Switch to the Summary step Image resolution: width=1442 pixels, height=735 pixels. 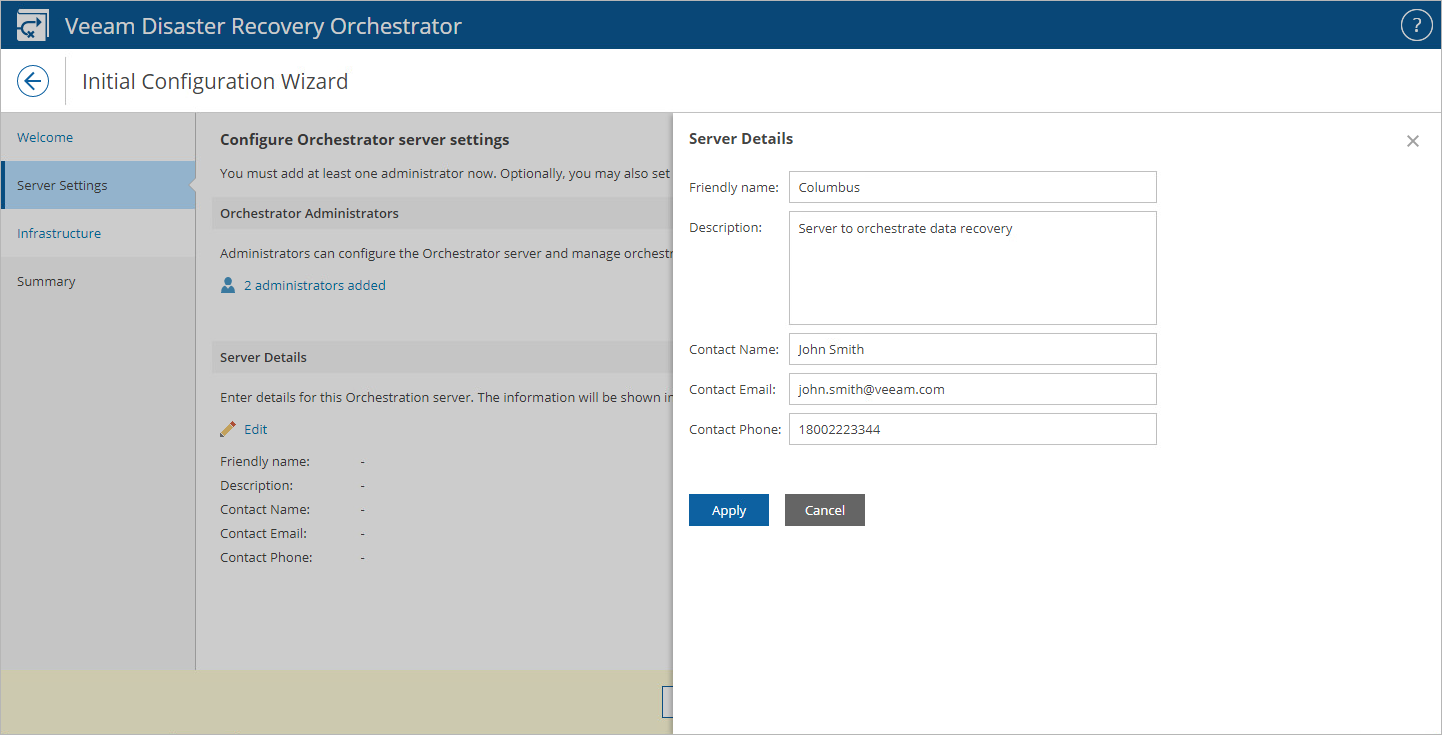point(46,282)
